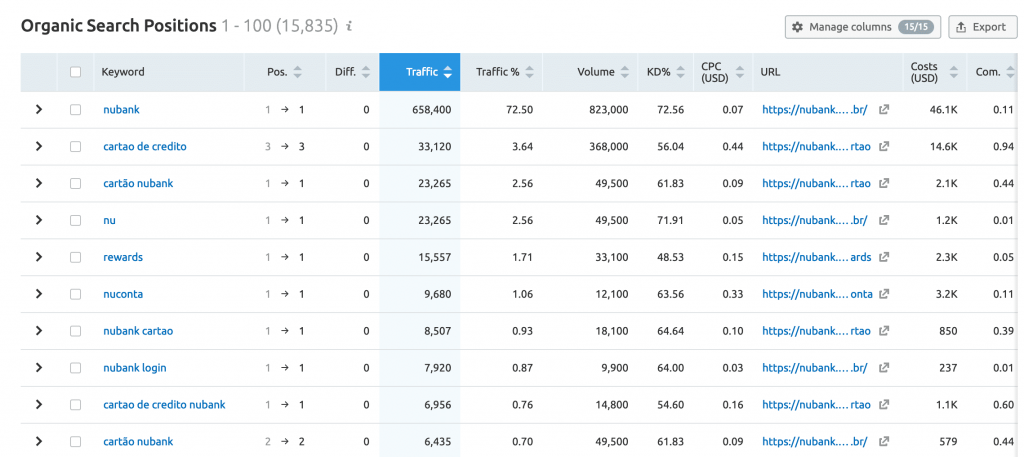Open keyword link nubank cartao
The width and height of the screenshot is (1024, 457).
click(138, 331)
